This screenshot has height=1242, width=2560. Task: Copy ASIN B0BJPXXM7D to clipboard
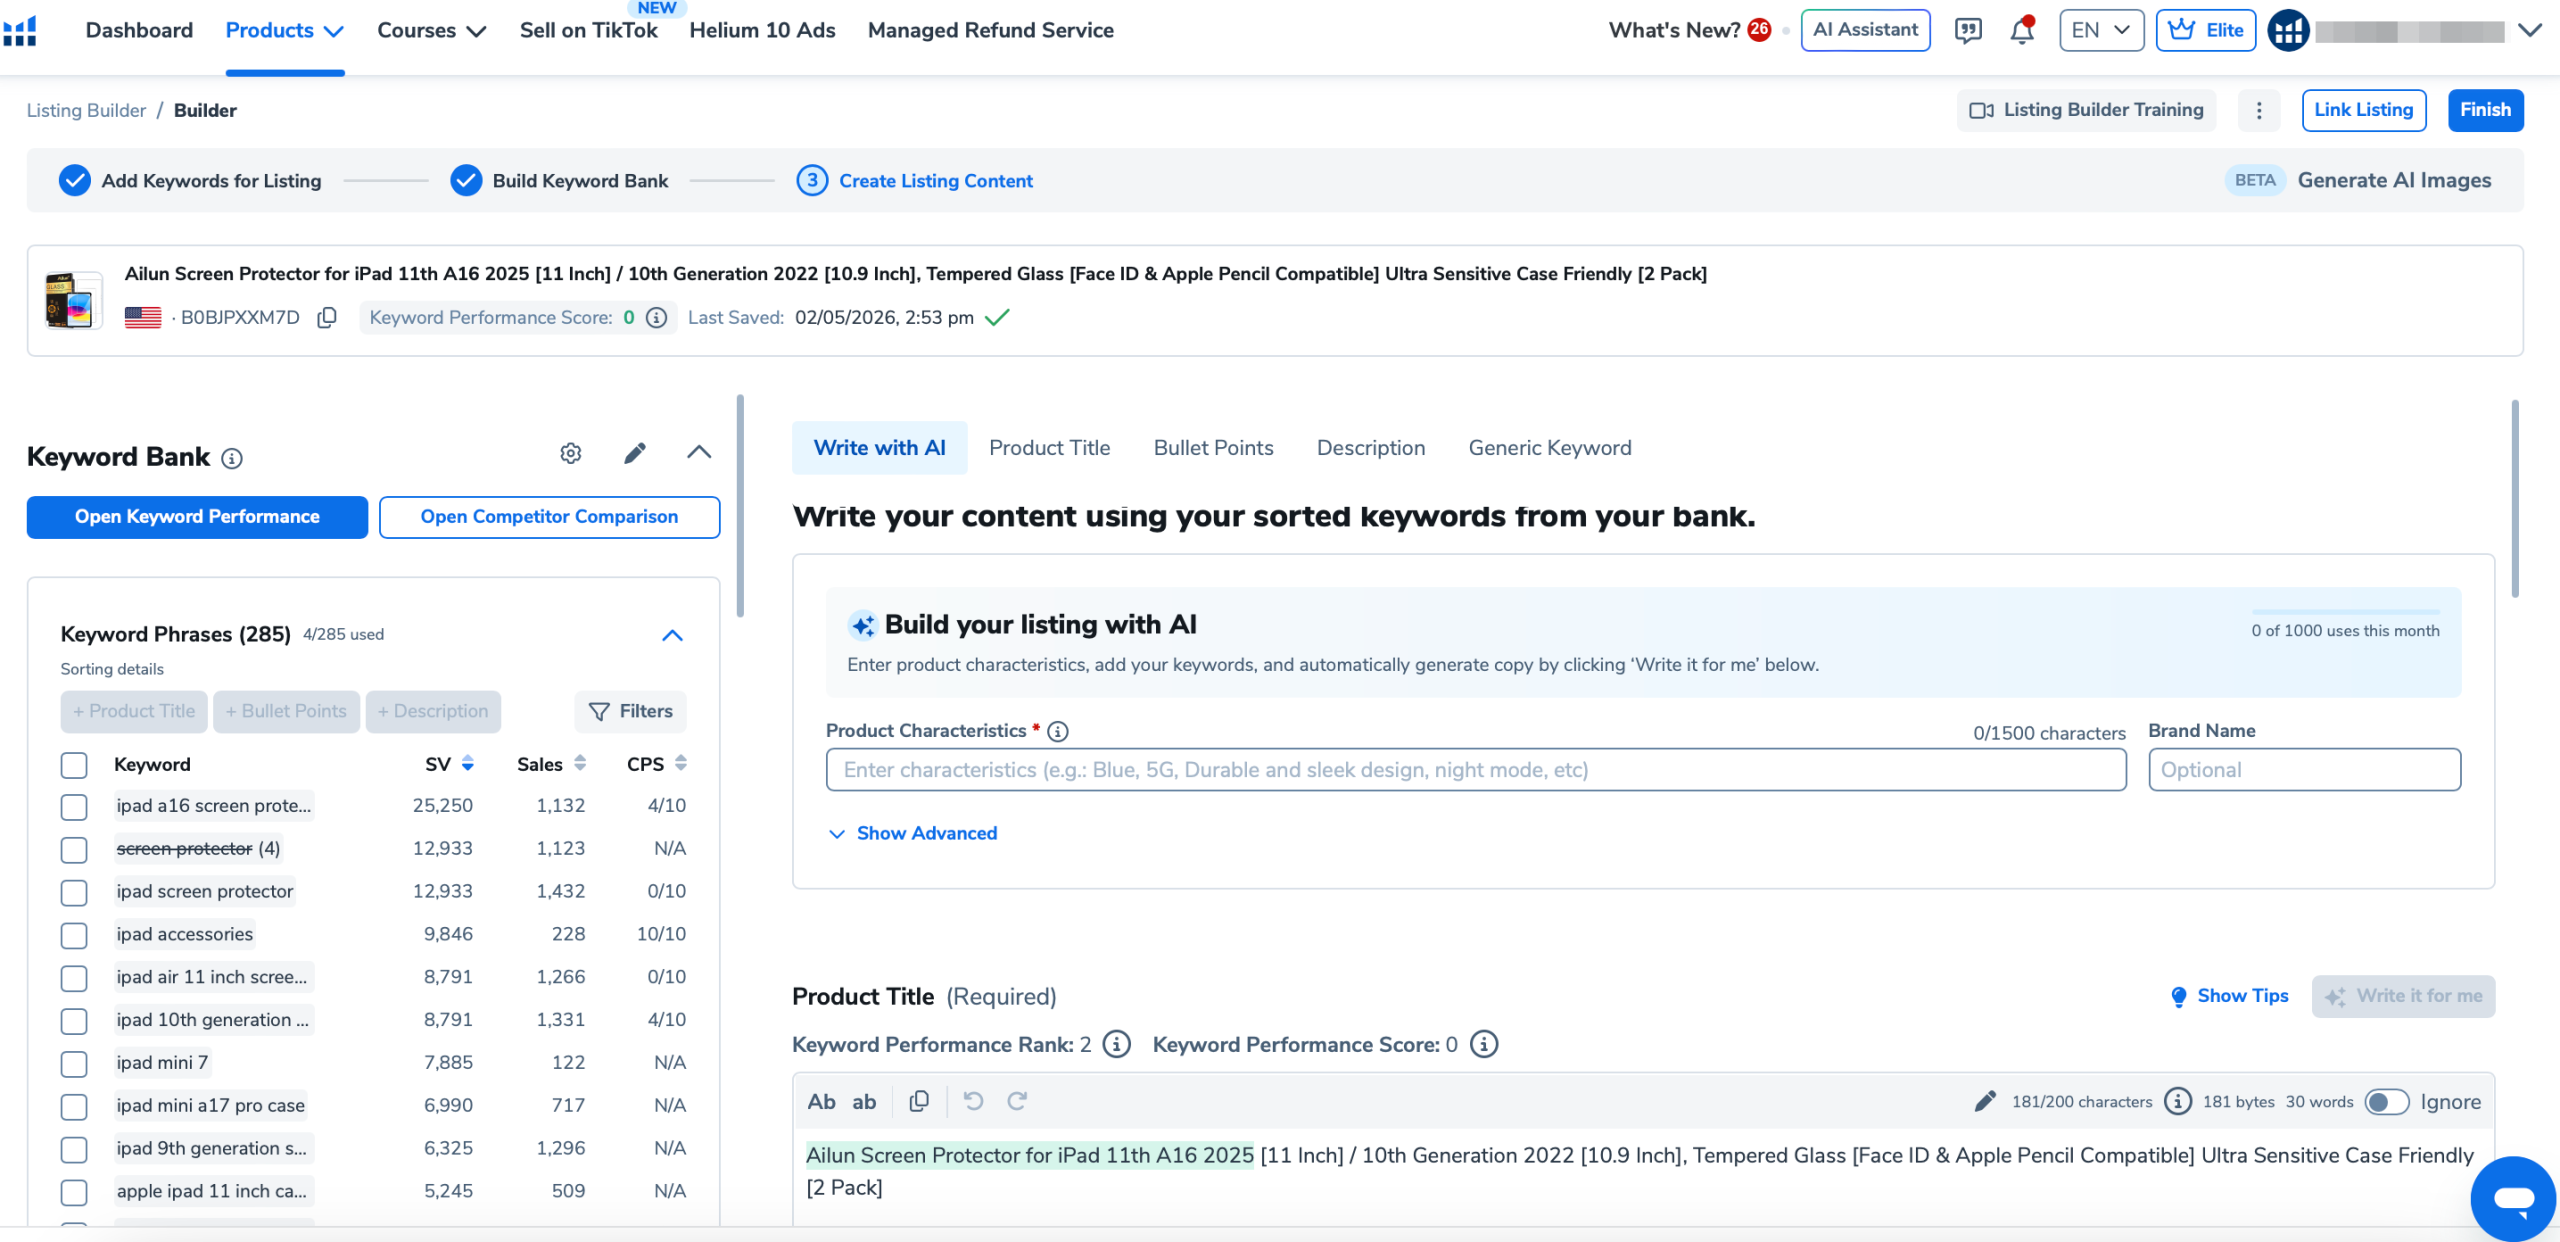point(327,318)
